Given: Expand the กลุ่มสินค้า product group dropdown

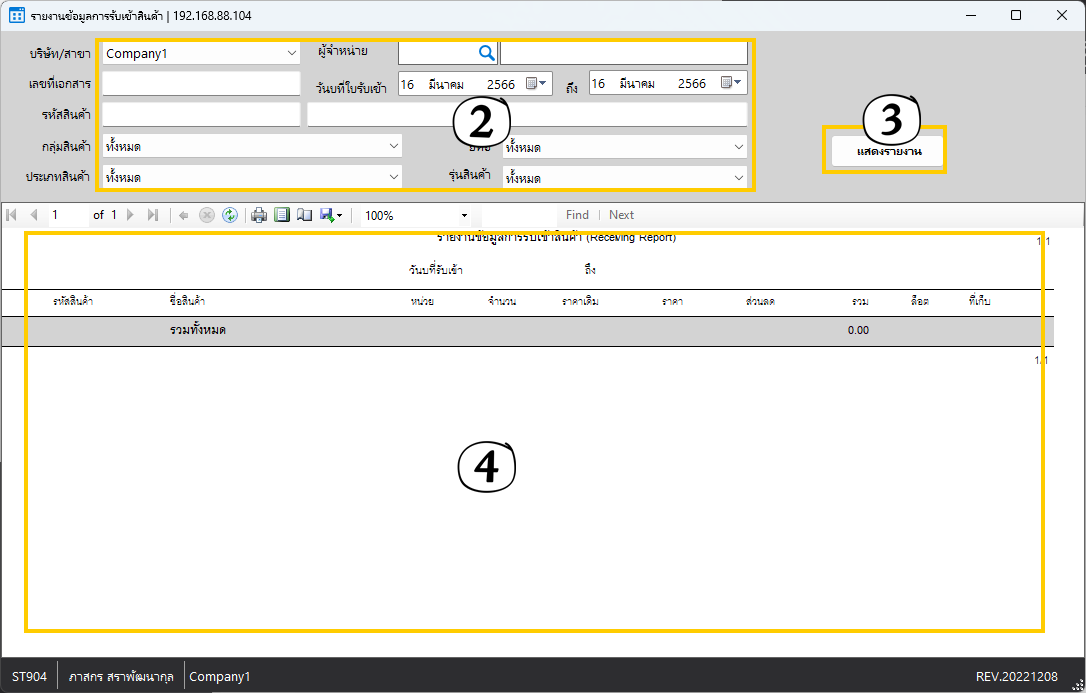Looking at the screenshot, I should [x=393, y=147].
